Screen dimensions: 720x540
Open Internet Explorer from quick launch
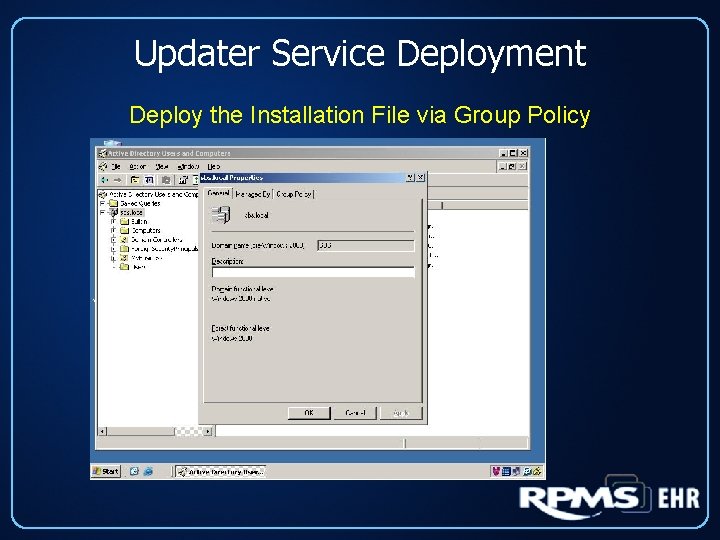click(x=148, y=471)
